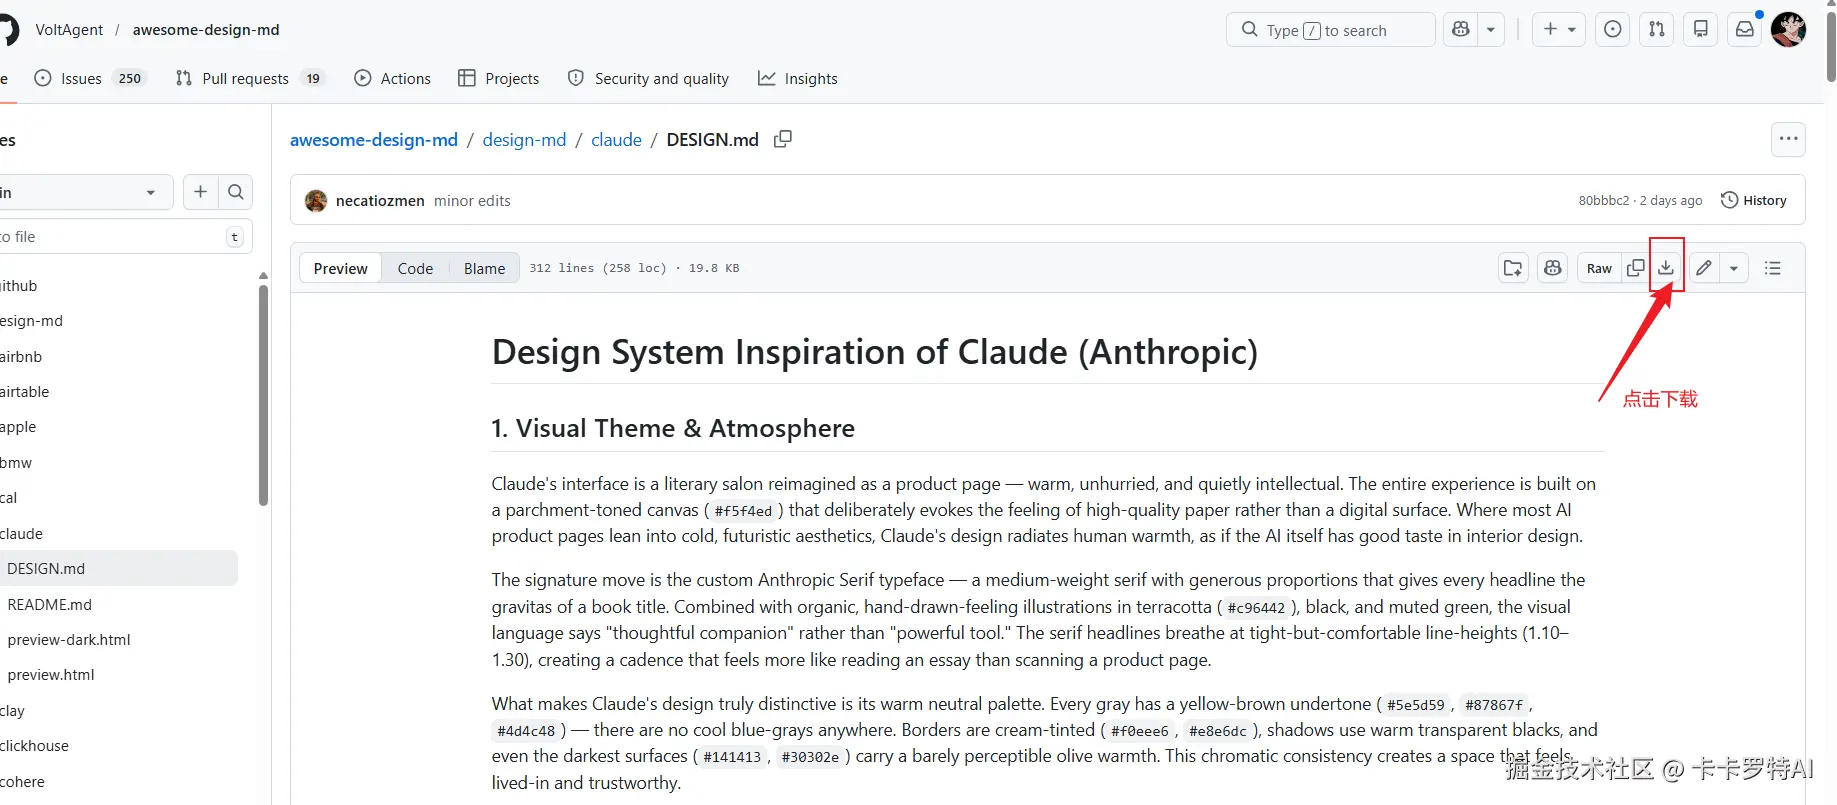
Task: Add a file with the plus icon in sidebar
Action: [x=201, y=192]
